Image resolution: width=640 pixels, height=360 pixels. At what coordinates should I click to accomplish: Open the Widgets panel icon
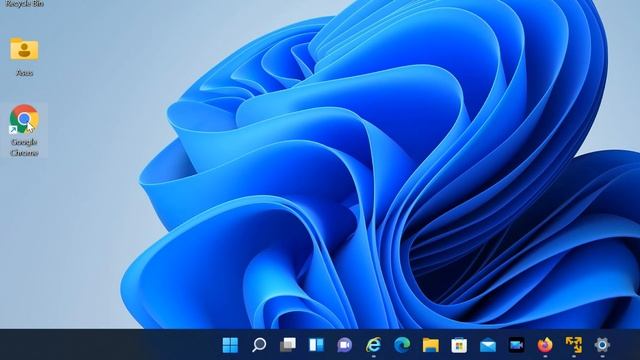pyautogui.click(x=316, y=345)
